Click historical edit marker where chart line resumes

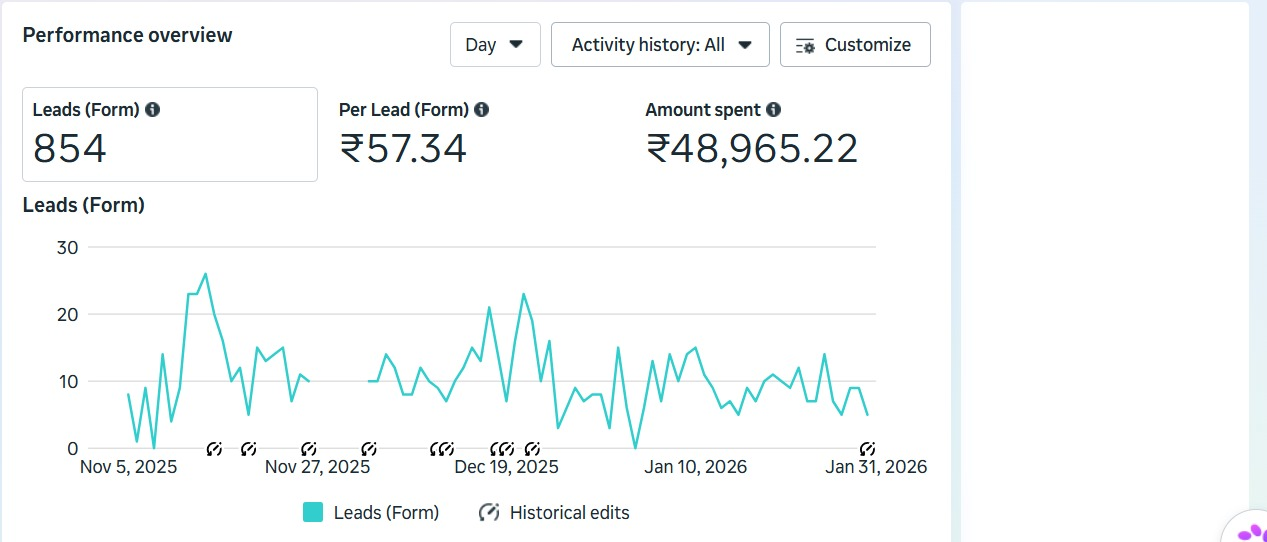coord(369,449)
